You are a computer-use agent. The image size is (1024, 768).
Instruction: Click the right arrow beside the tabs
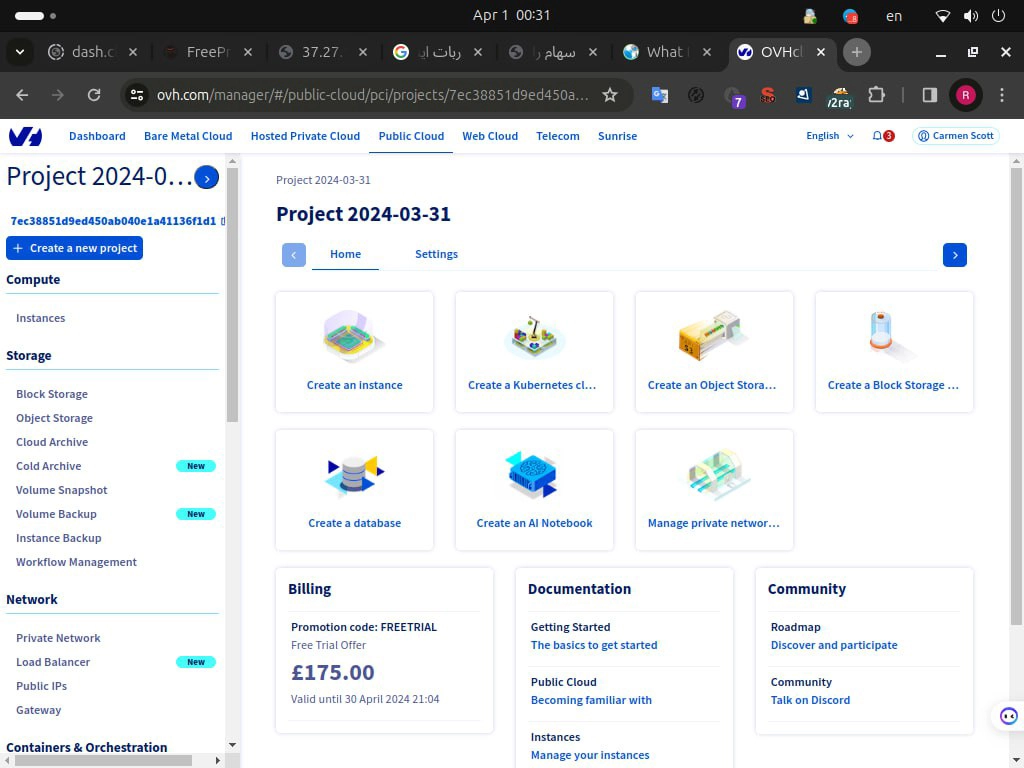point(954,255)
